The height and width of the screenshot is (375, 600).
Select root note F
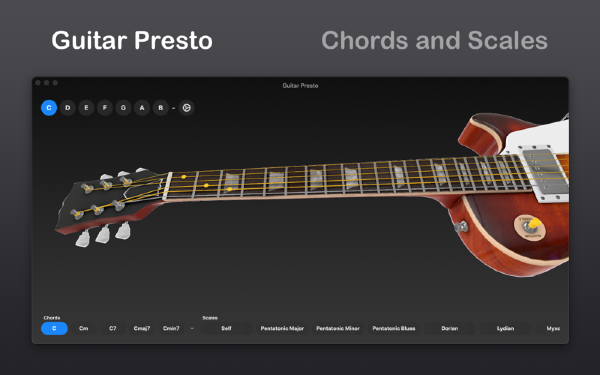105,108
